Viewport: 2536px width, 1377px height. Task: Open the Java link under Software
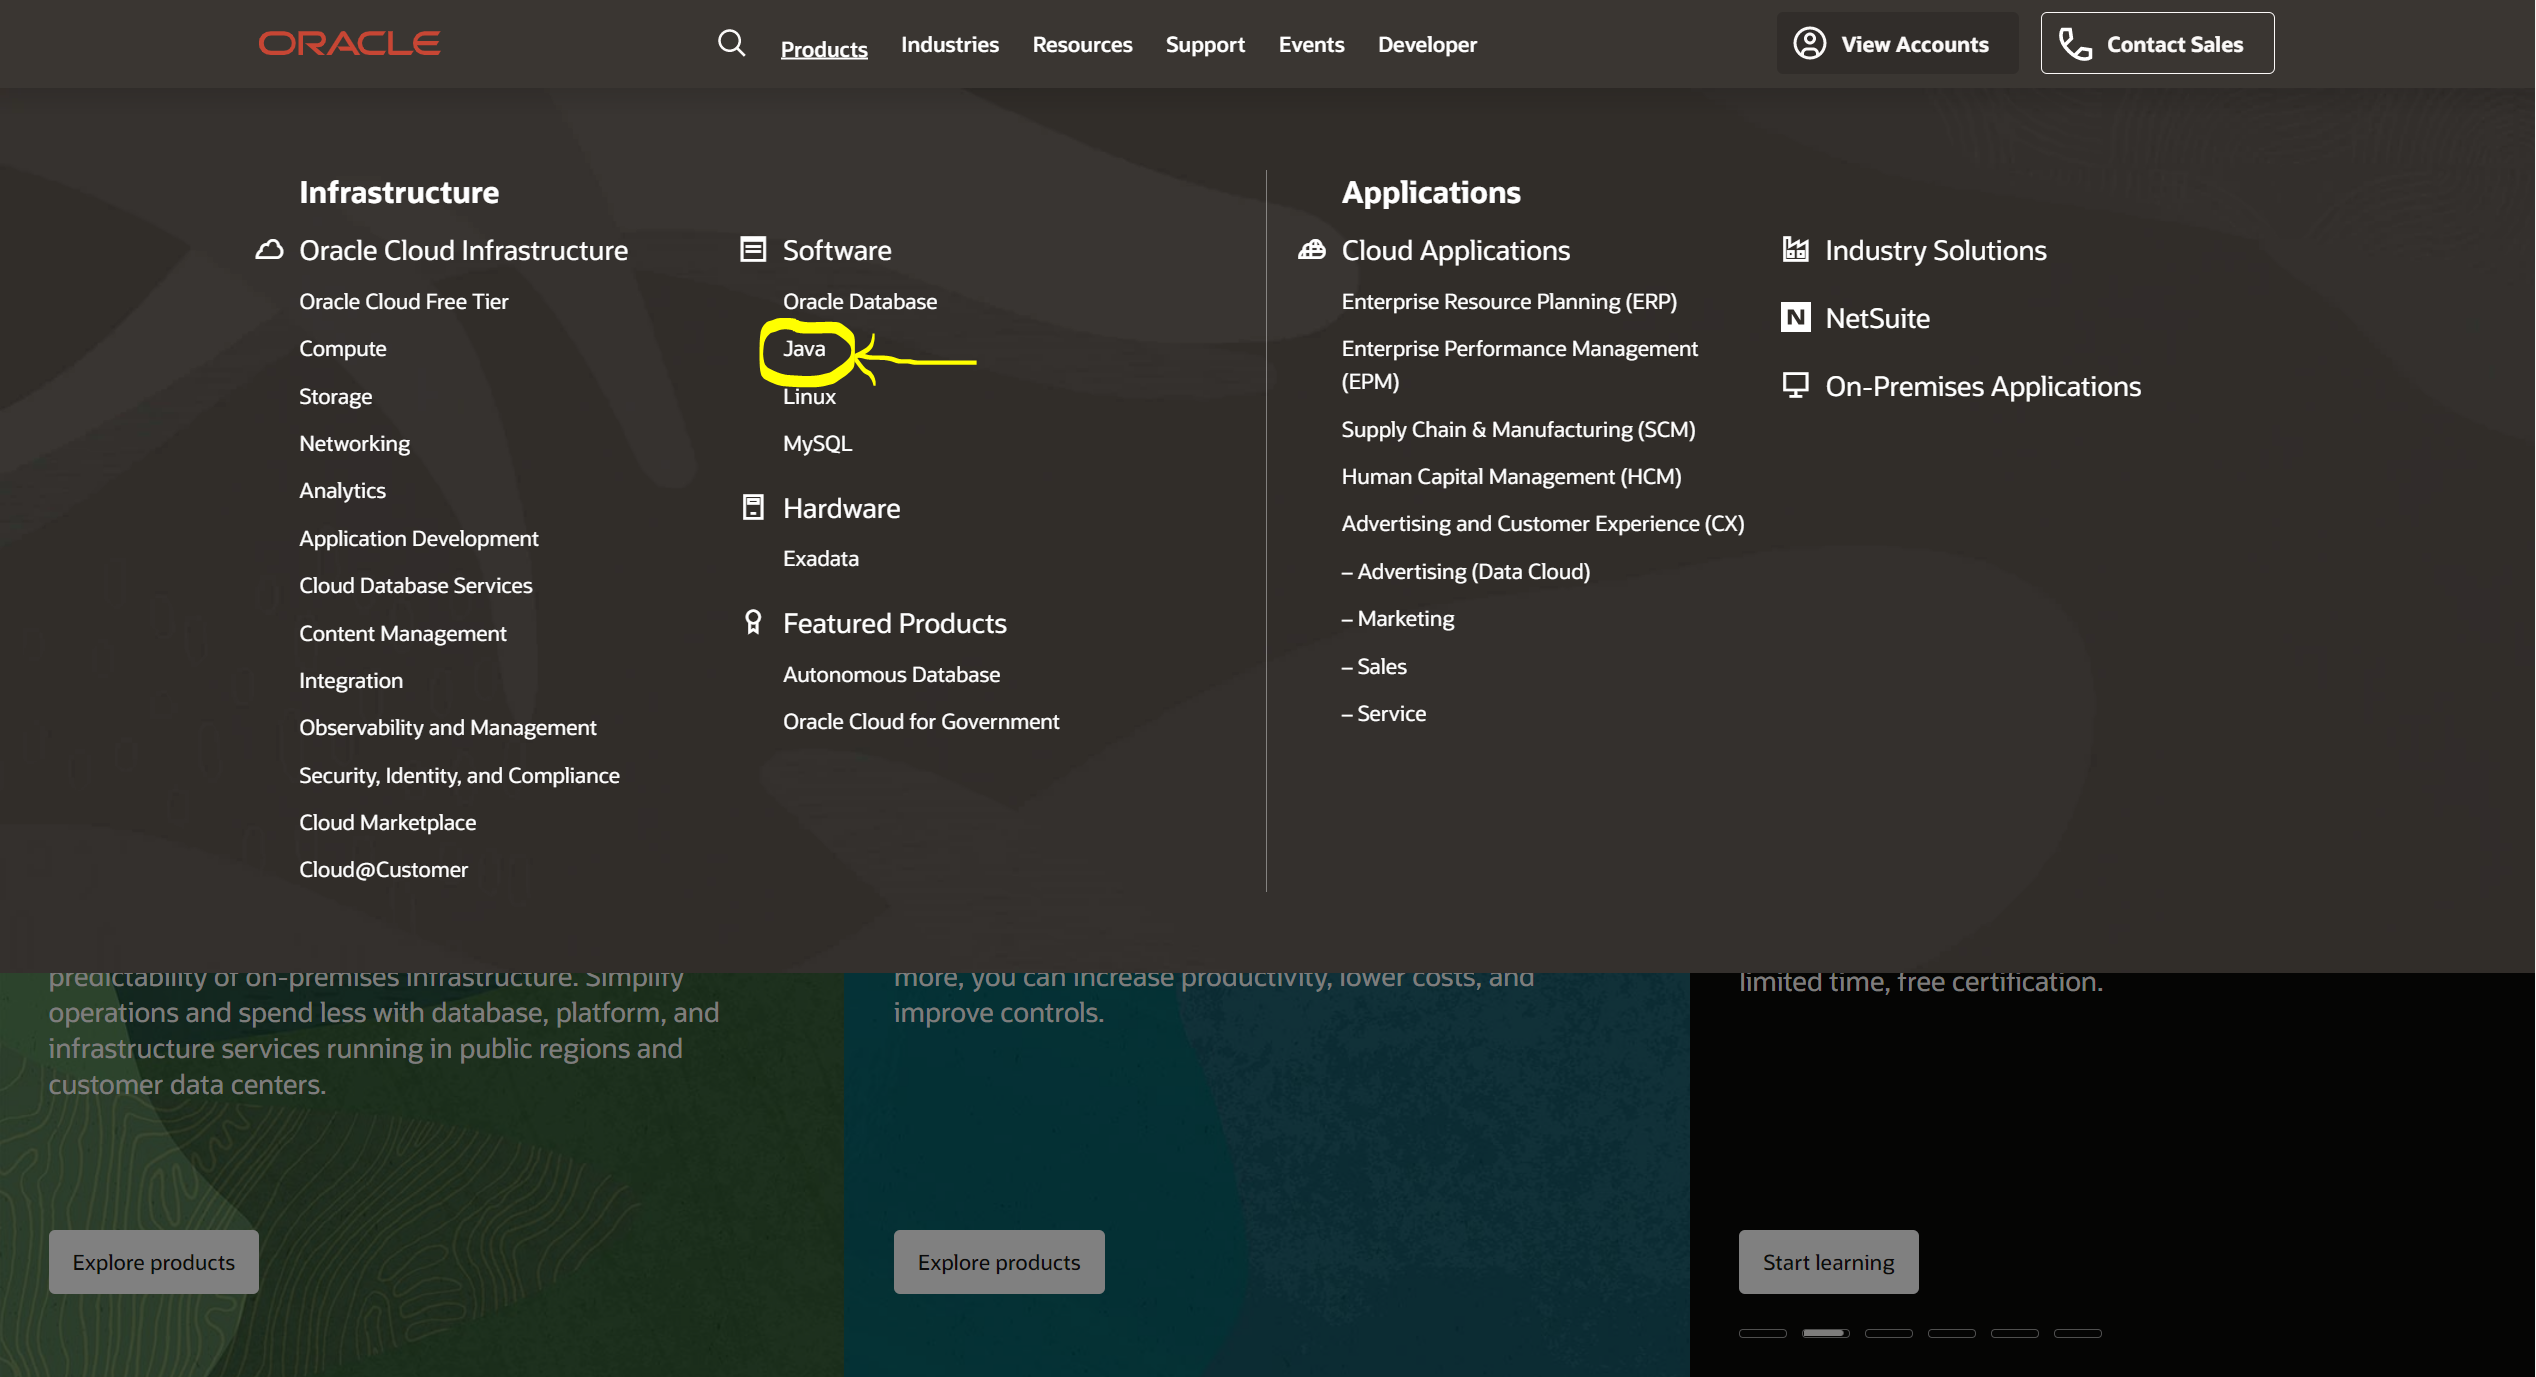tap(803, 348)
